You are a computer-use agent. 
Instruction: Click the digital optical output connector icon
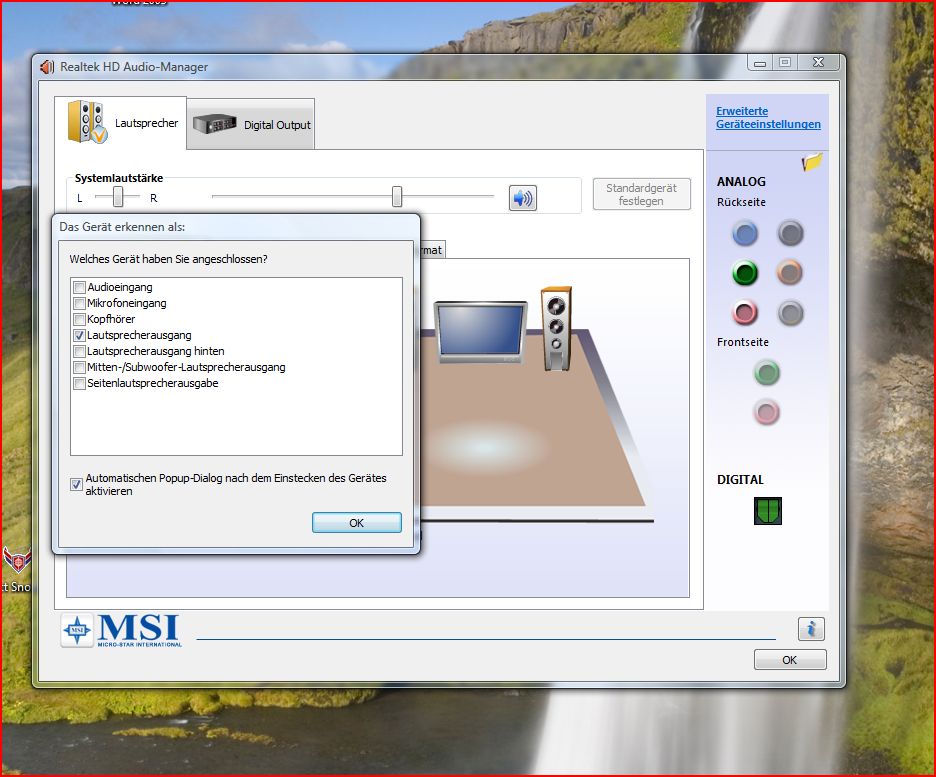coord(768,511)
